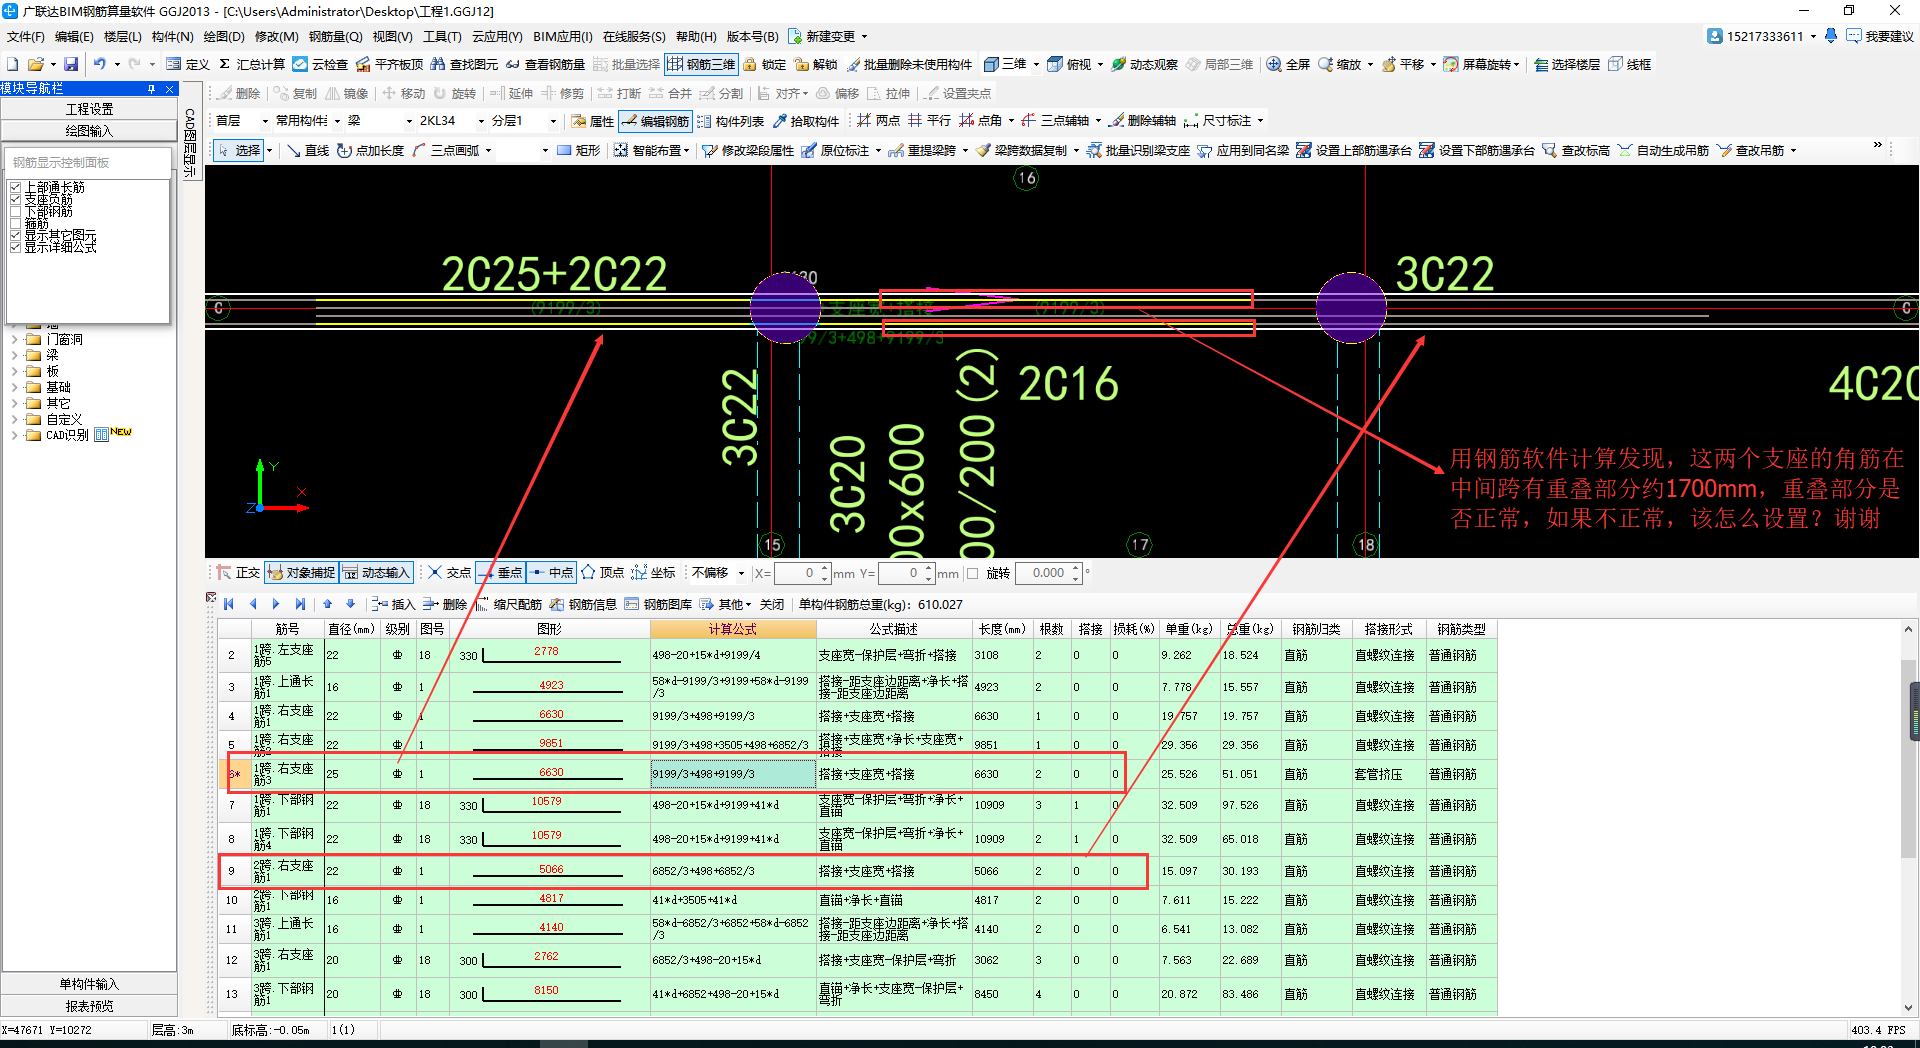Expand the 2KL34 component dropdown

coord(481,121)
